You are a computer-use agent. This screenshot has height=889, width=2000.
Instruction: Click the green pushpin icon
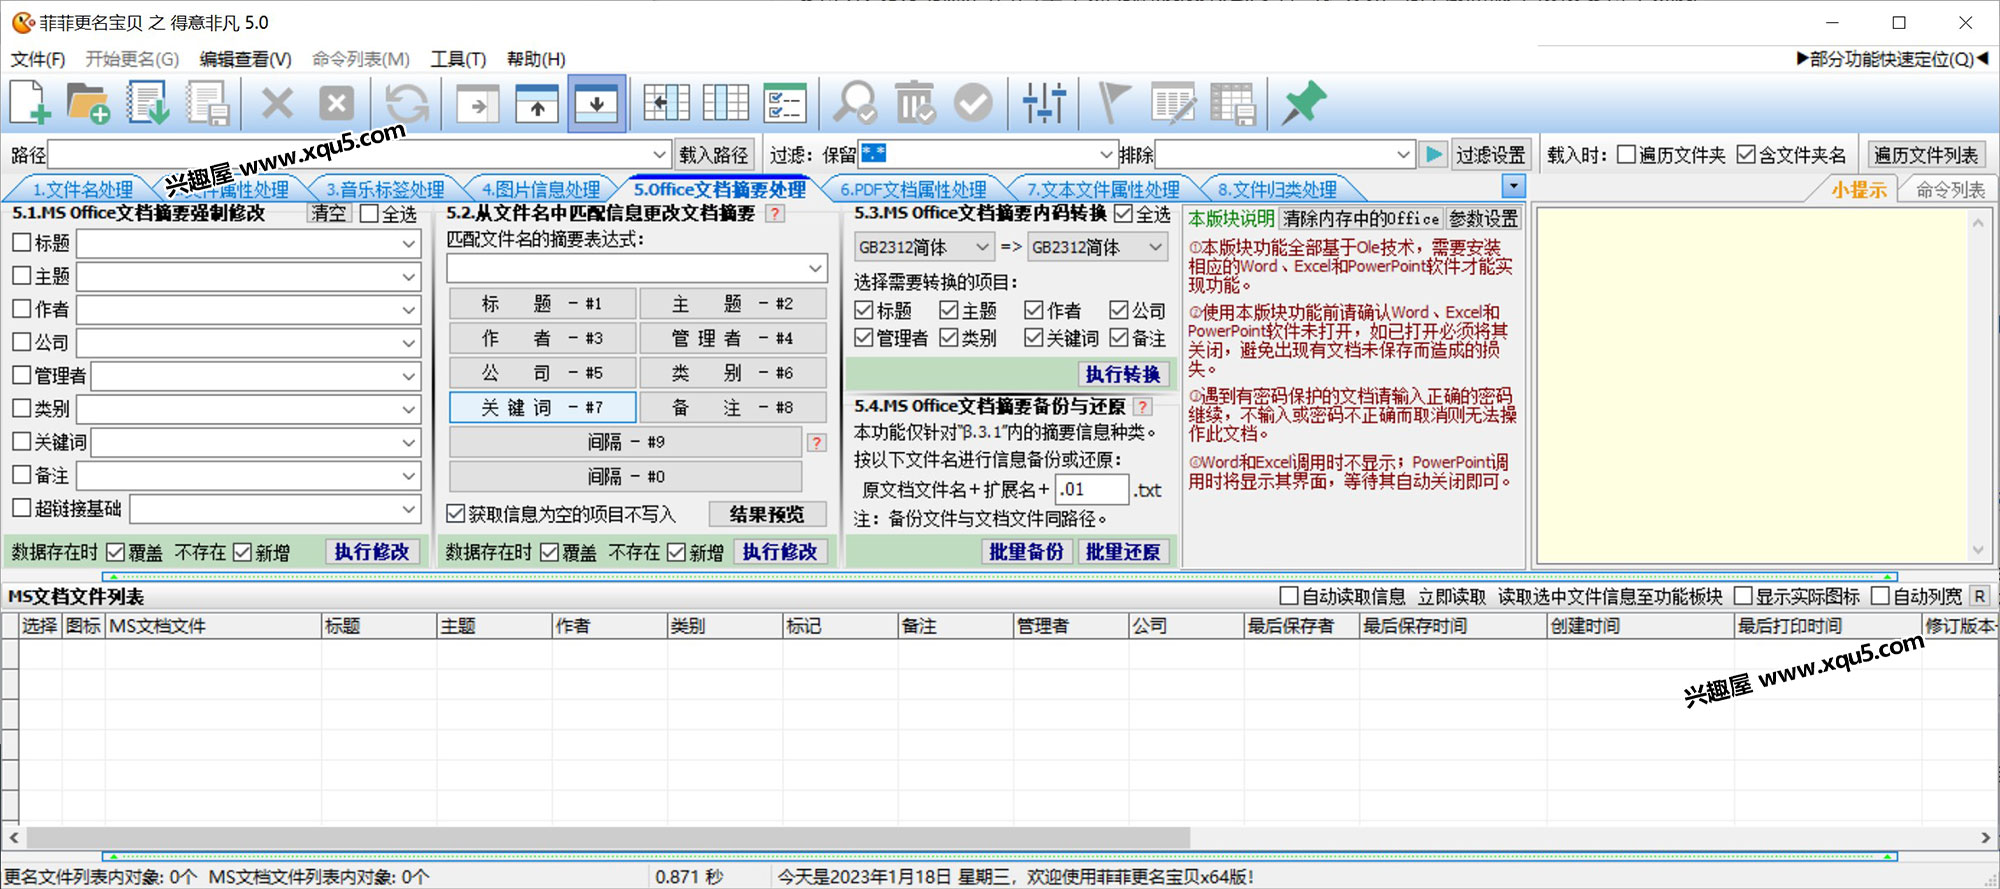click(x=1304, y=103)
